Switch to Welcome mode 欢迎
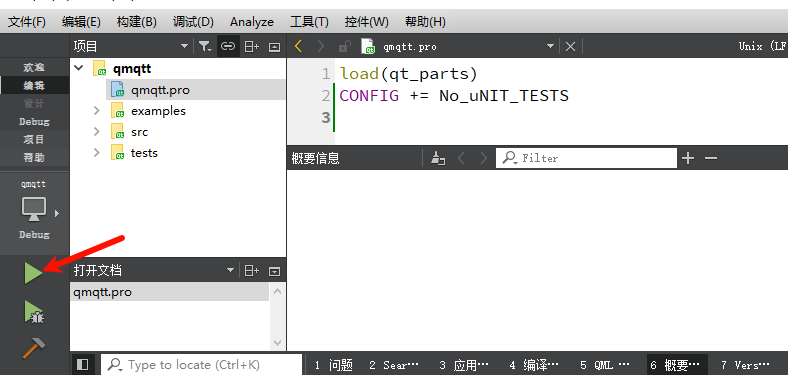 pos(34,67)
